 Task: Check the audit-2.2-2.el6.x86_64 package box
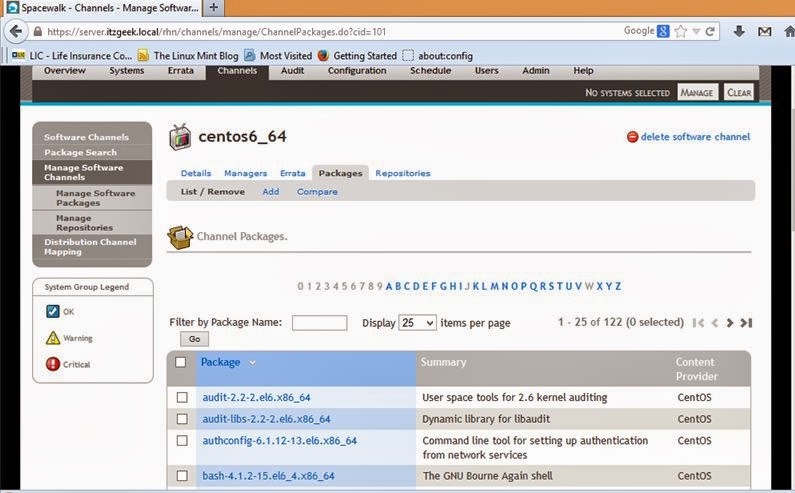182,397
